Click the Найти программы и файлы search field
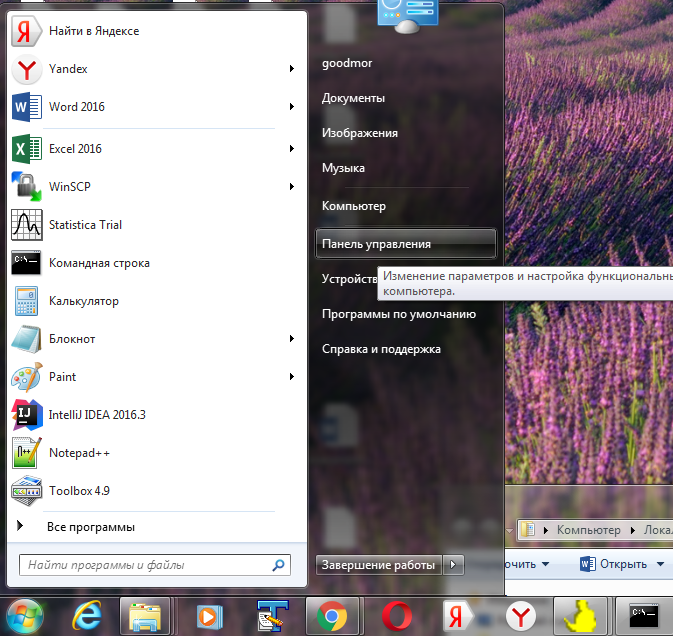This screenshot has width=673, height=636. pyautogui.click(x=150, y=565)
